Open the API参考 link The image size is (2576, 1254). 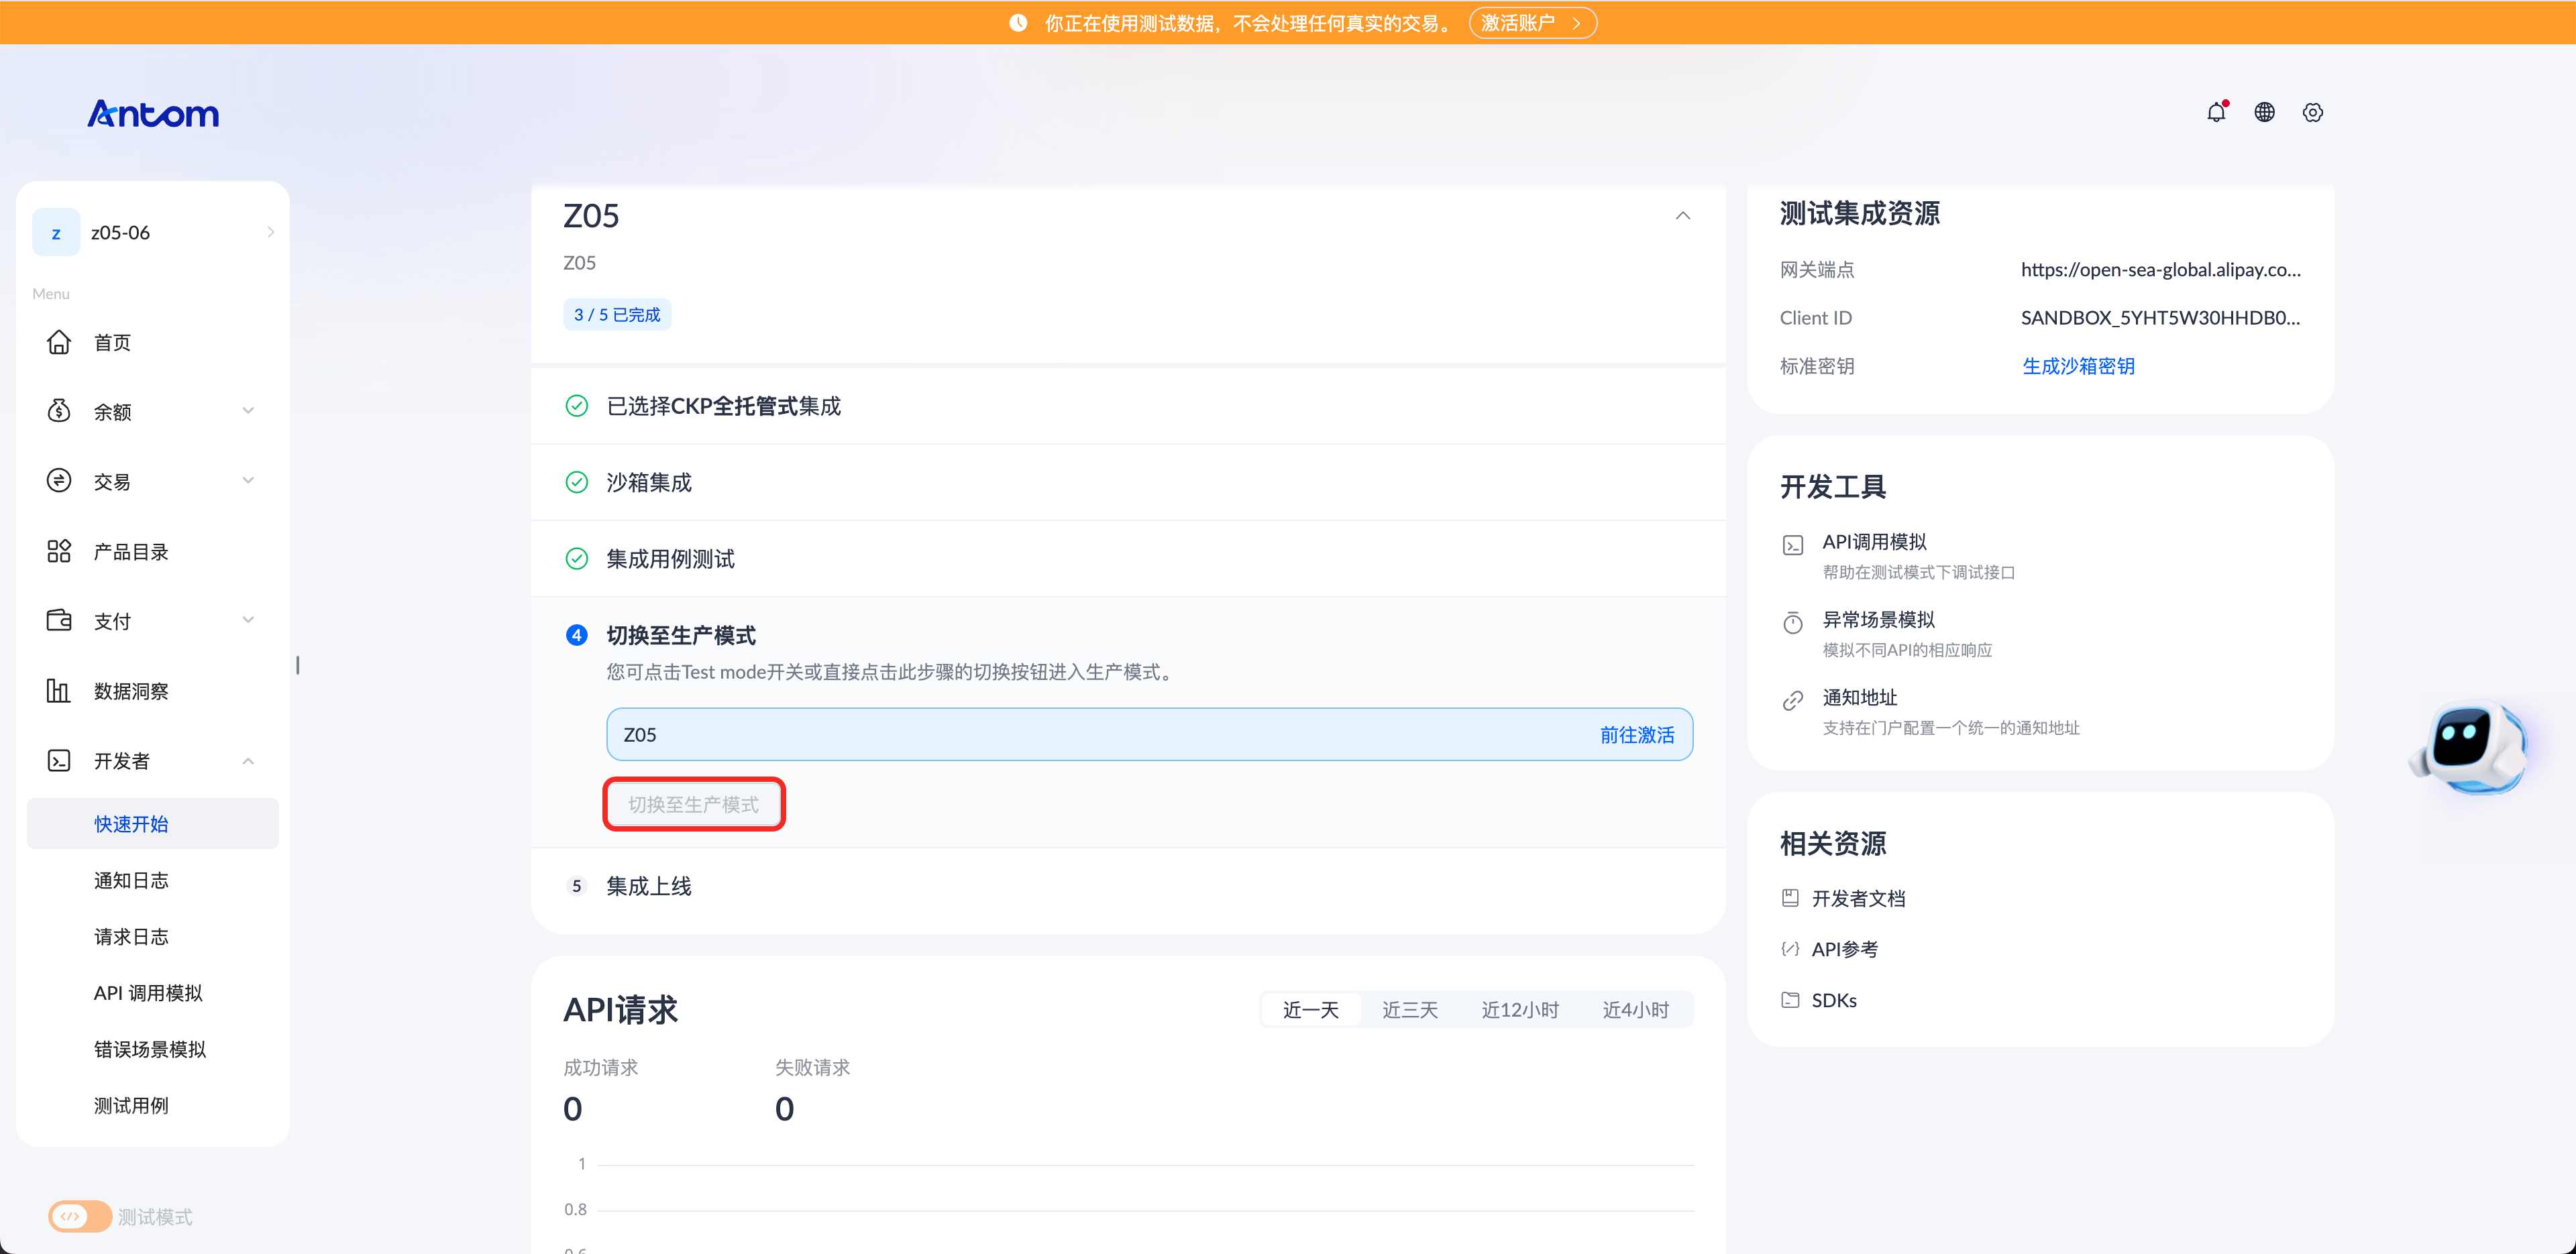coord(1845,949)
